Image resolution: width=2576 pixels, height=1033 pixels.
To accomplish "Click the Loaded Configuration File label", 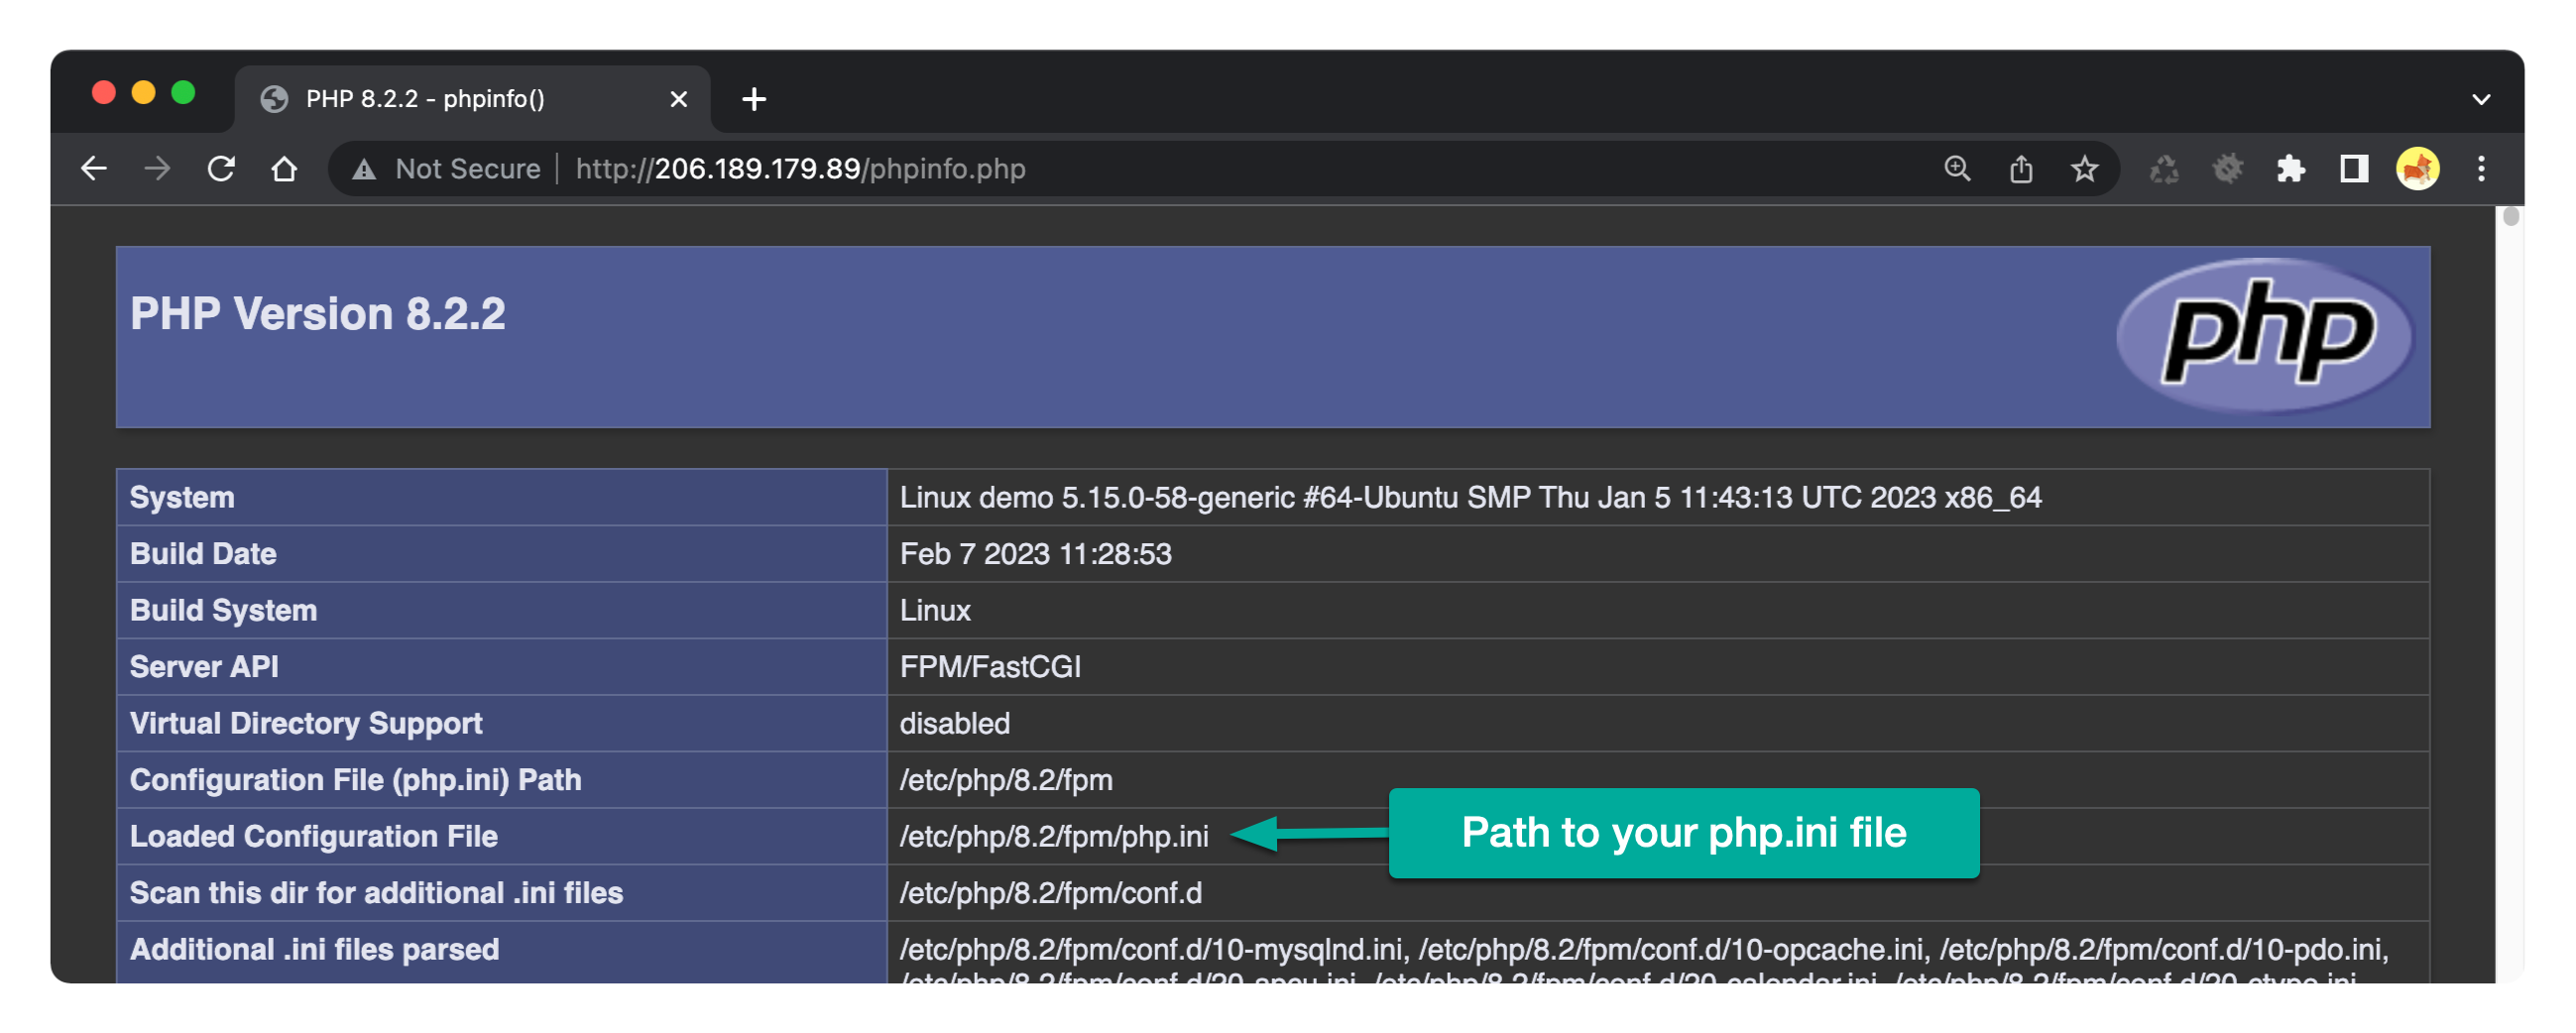I will (313, 837).
